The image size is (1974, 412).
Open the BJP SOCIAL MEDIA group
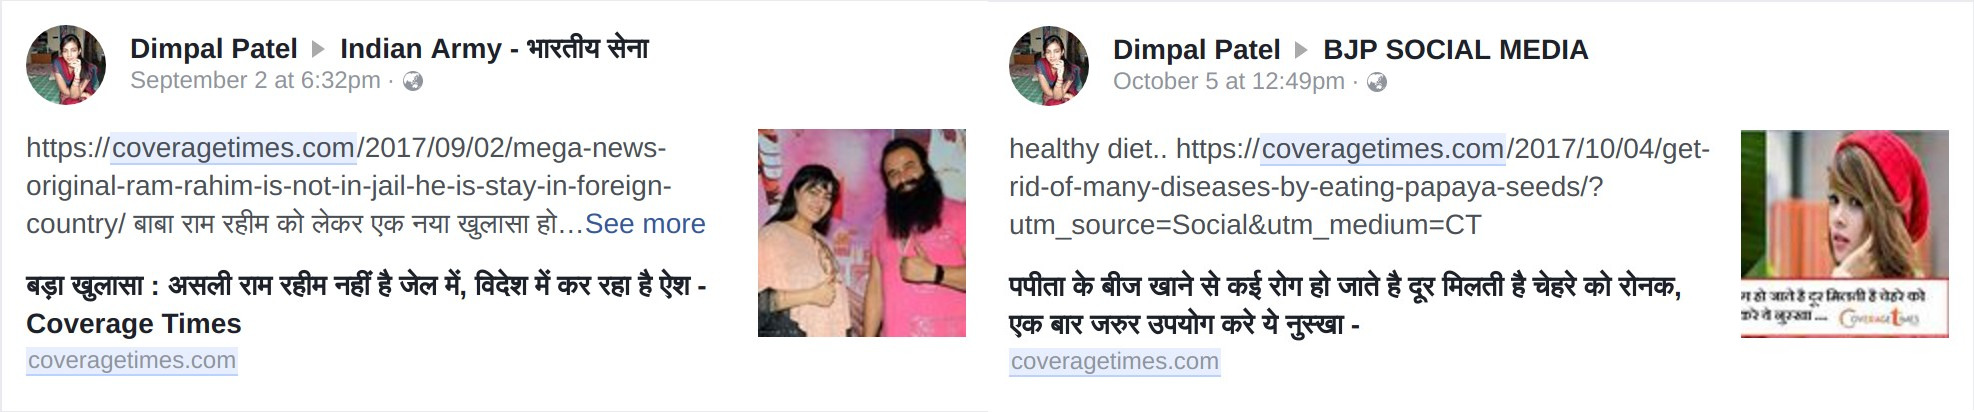(1456, 50)
